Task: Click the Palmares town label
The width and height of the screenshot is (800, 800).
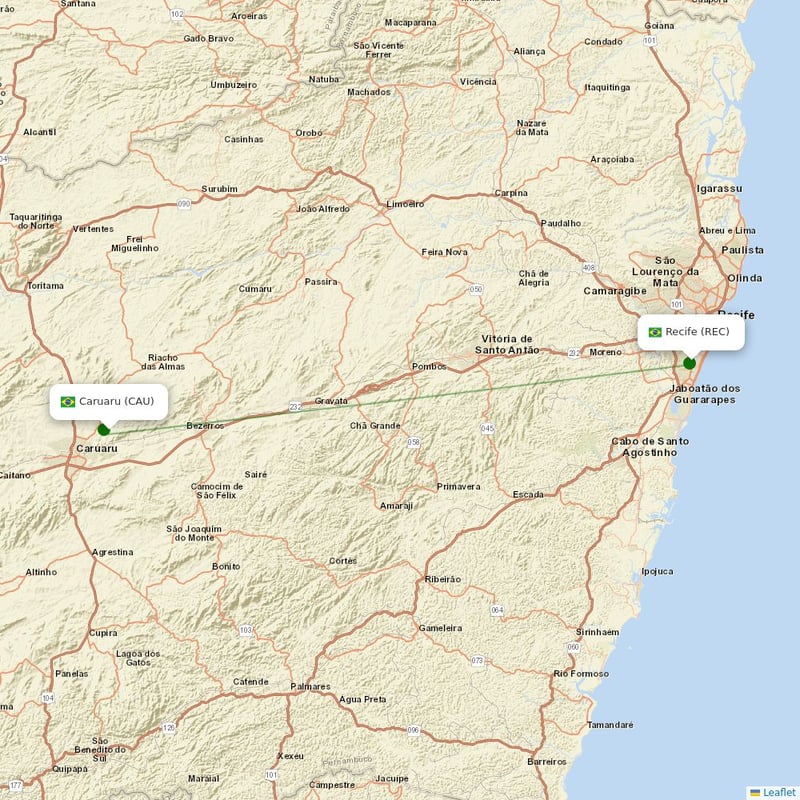Action: click(x=310, y=687)
